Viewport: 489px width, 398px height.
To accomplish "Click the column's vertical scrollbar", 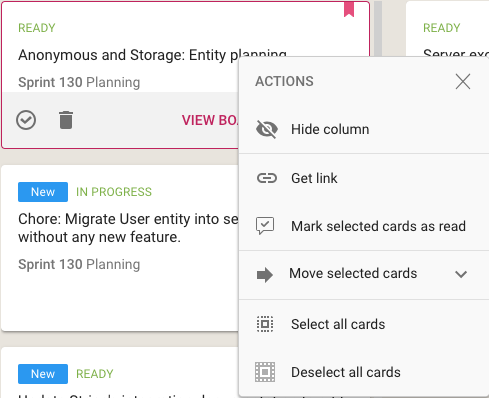I will (x=378, y=30).
